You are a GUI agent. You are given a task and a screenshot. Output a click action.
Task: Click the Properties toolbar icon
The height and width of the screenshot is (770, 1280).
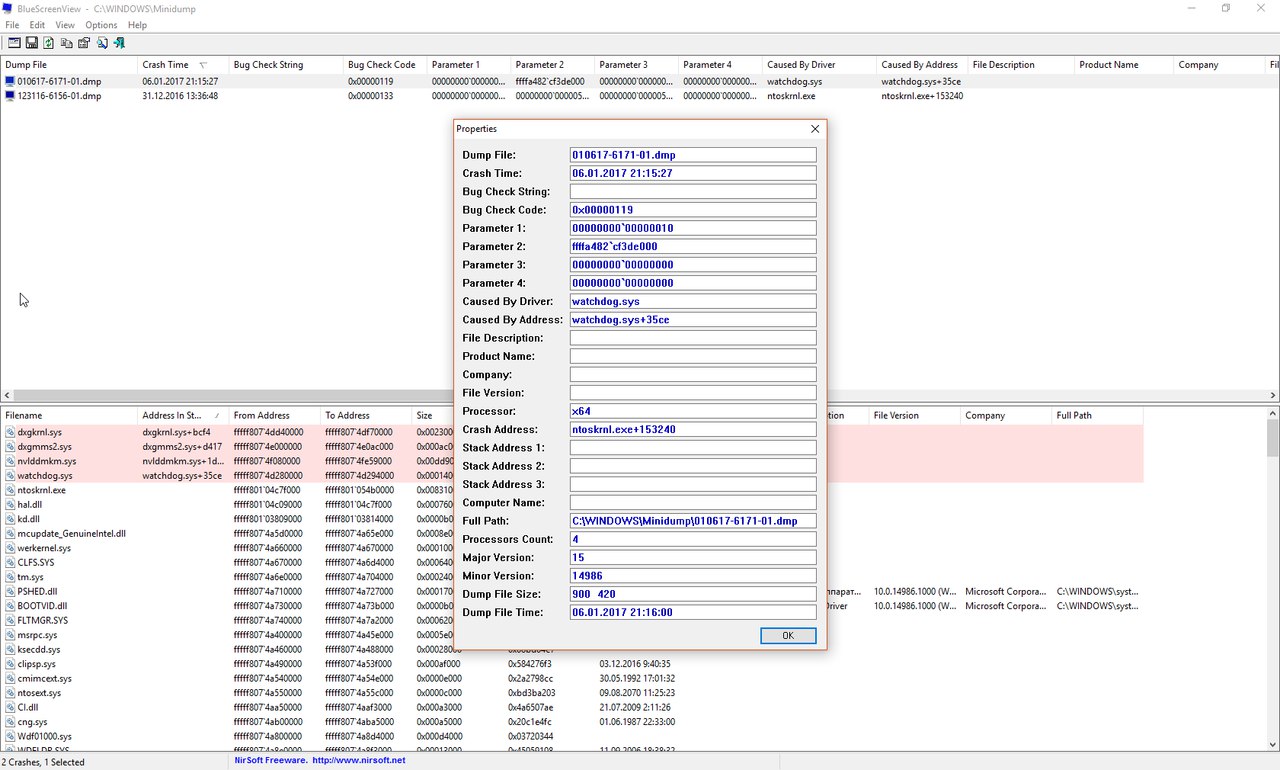coord(84,43)
